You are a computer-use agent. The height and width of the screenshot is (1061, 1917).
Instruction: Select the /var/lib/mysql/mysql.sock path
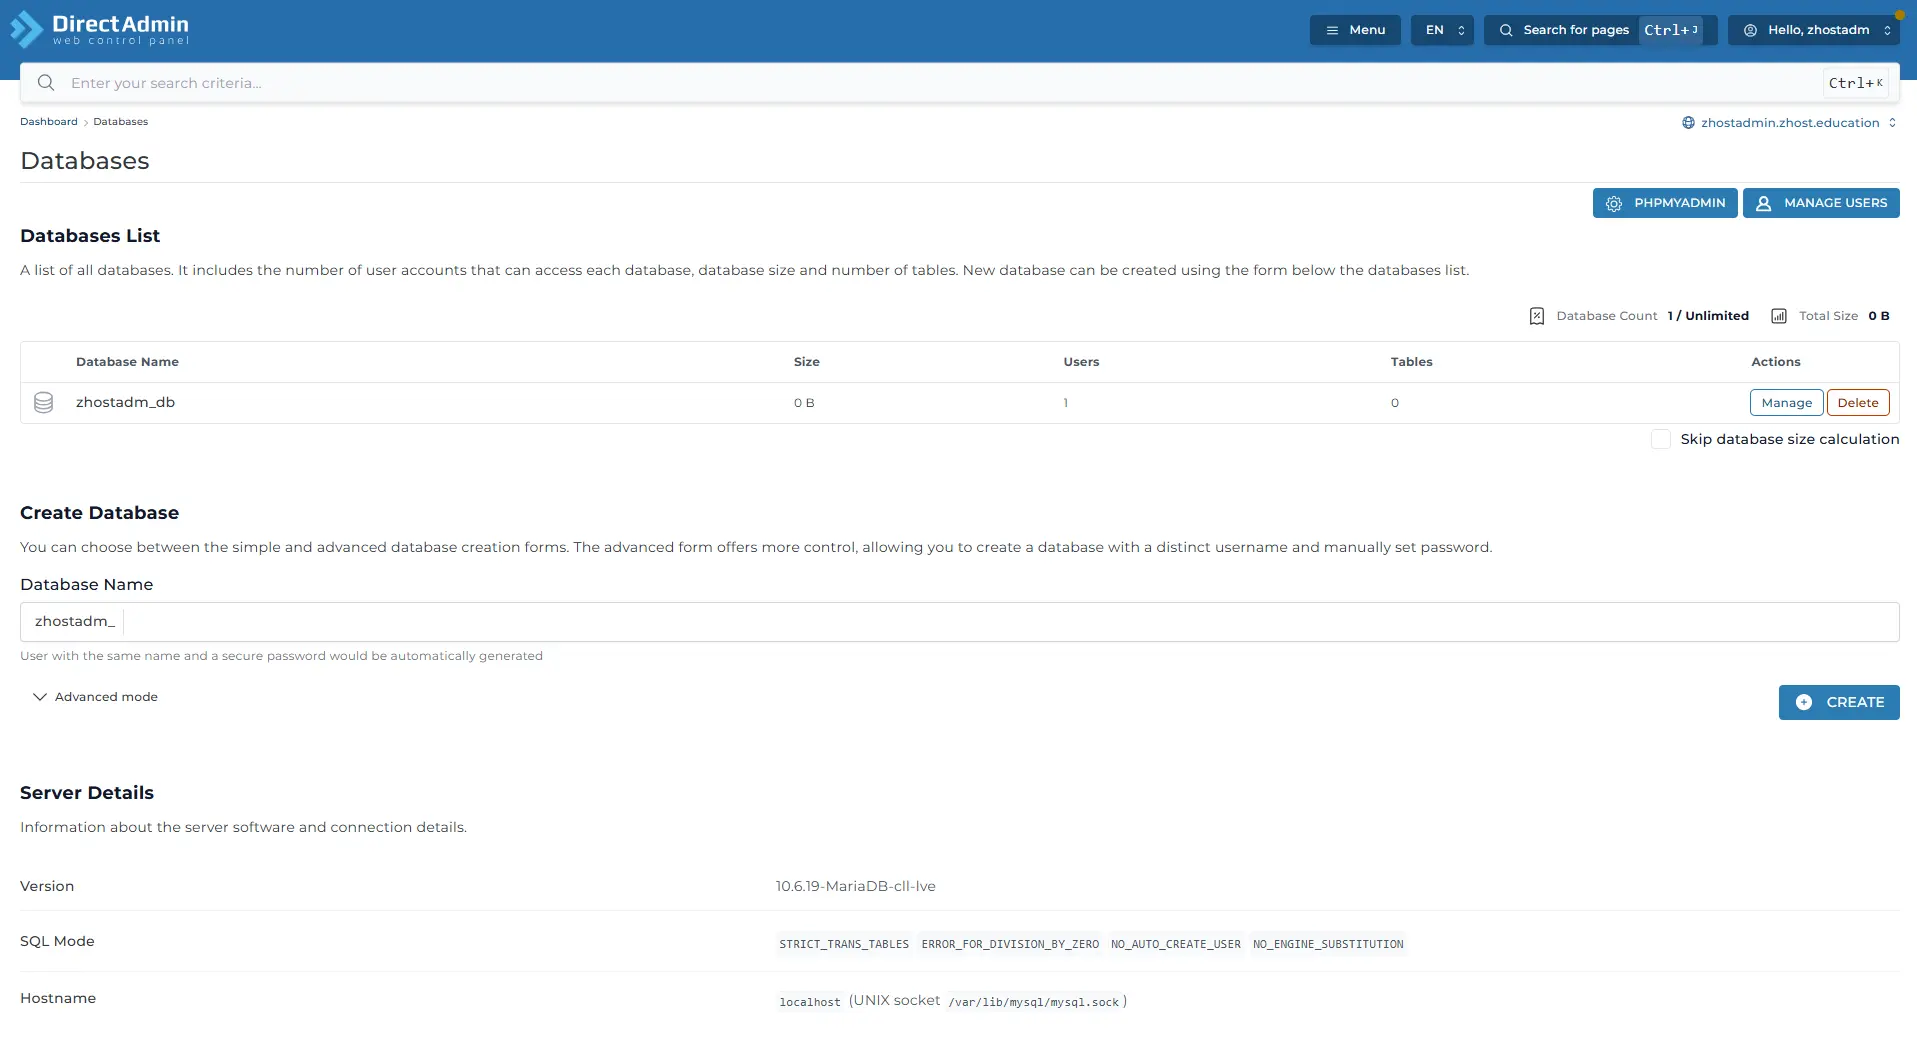point(1034,1002)
